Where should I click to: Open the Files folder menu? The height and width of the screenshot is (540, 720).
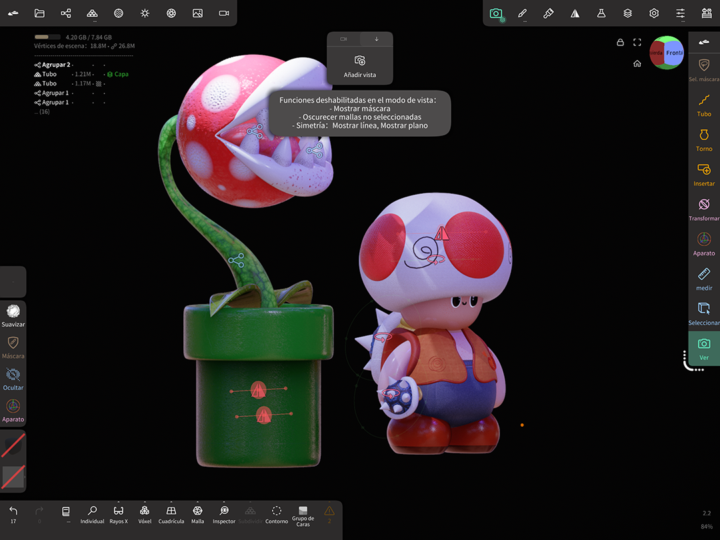(x=39, y=13)
